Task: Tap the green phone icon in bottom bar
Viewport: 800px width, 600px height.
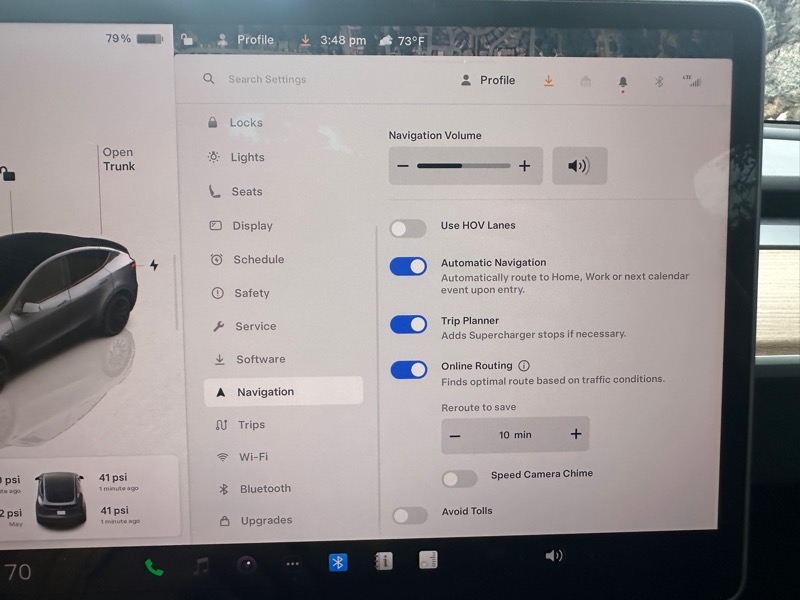Action: (154, 567)
